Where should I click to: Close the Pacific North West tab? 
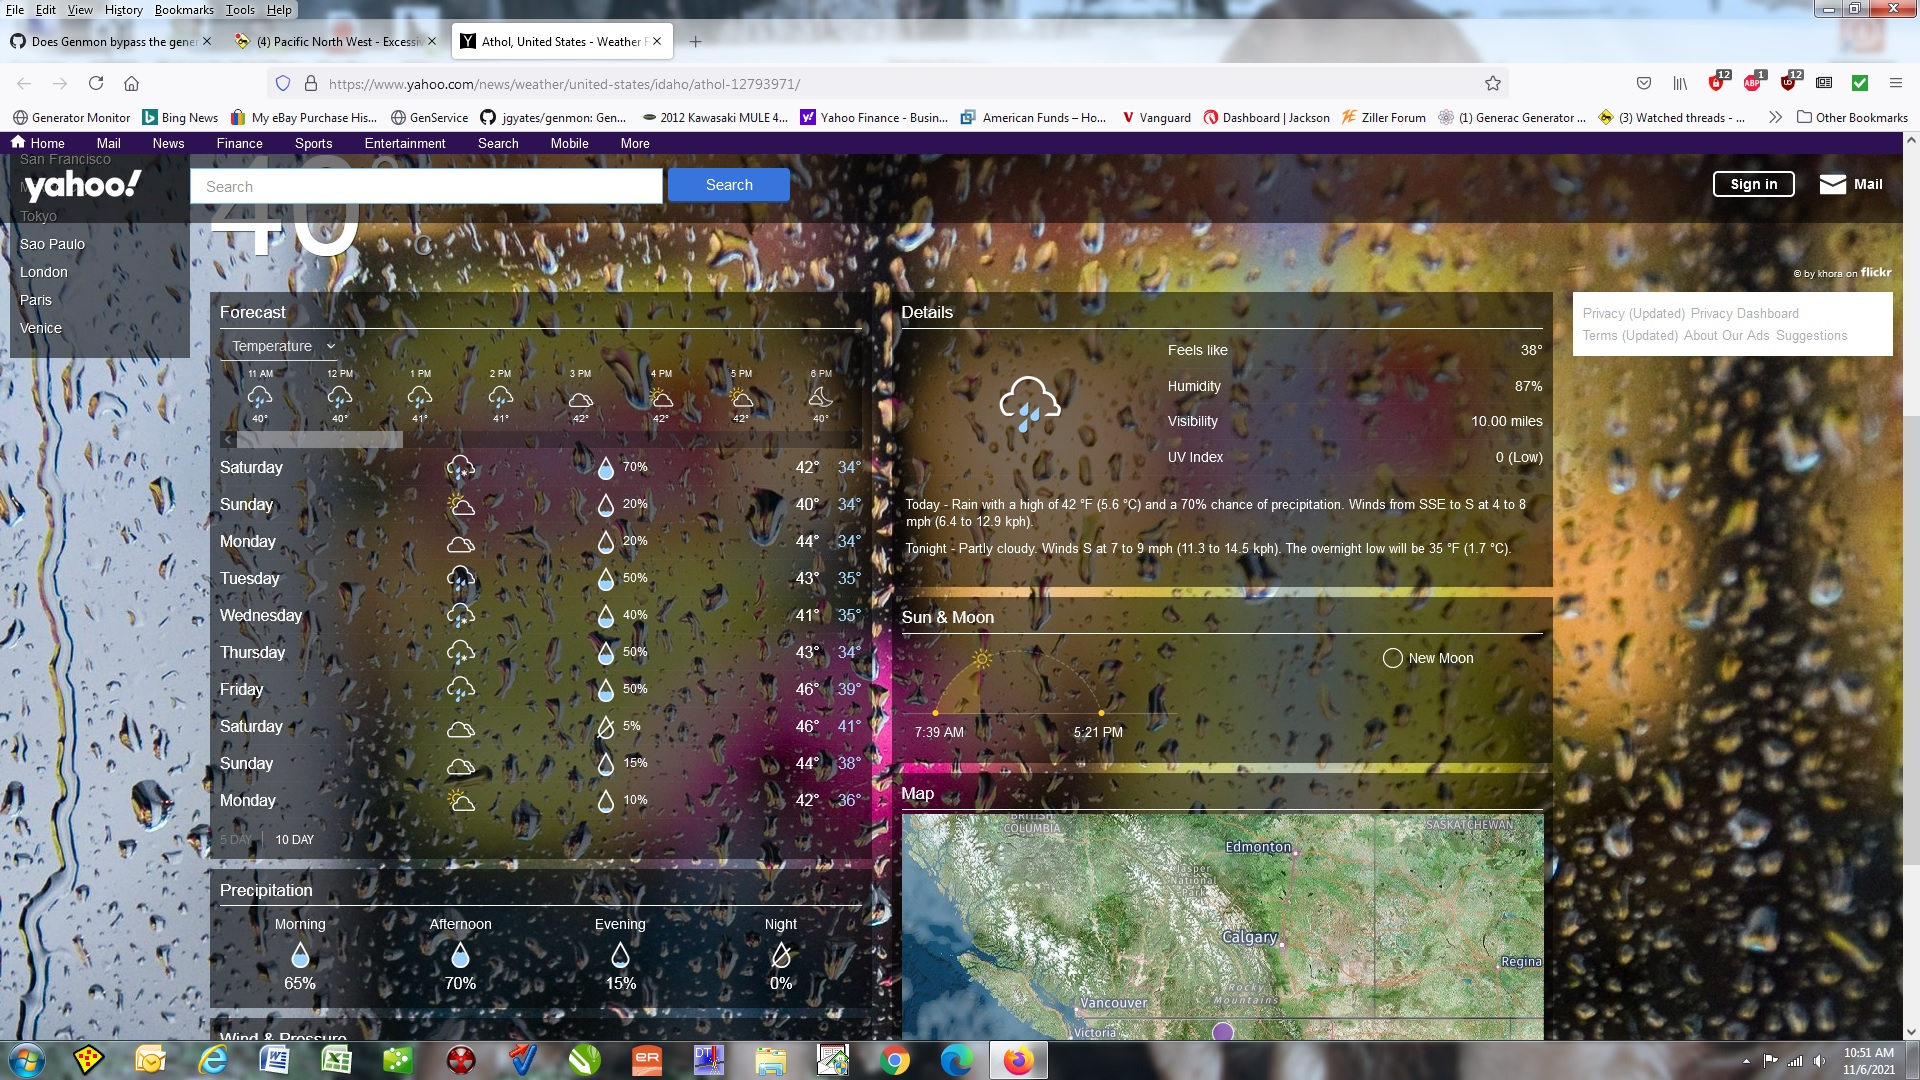coord(432,42)
